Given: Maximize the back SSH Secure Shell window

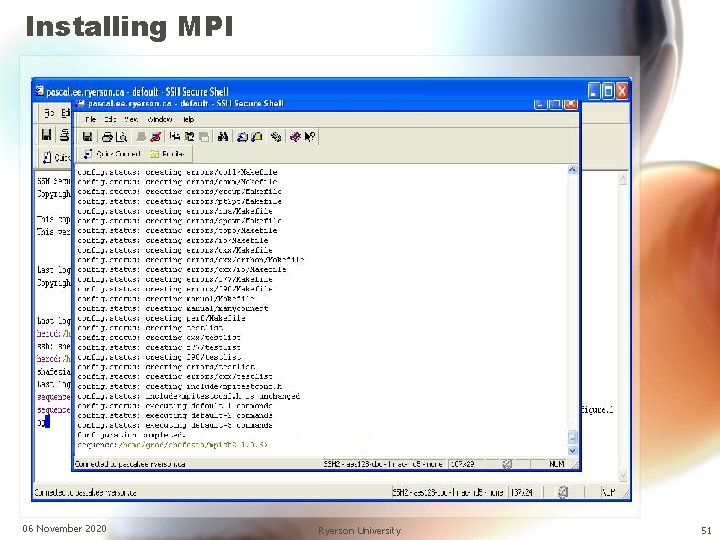Looking at the screenshot, I should (x=608, y=91).
